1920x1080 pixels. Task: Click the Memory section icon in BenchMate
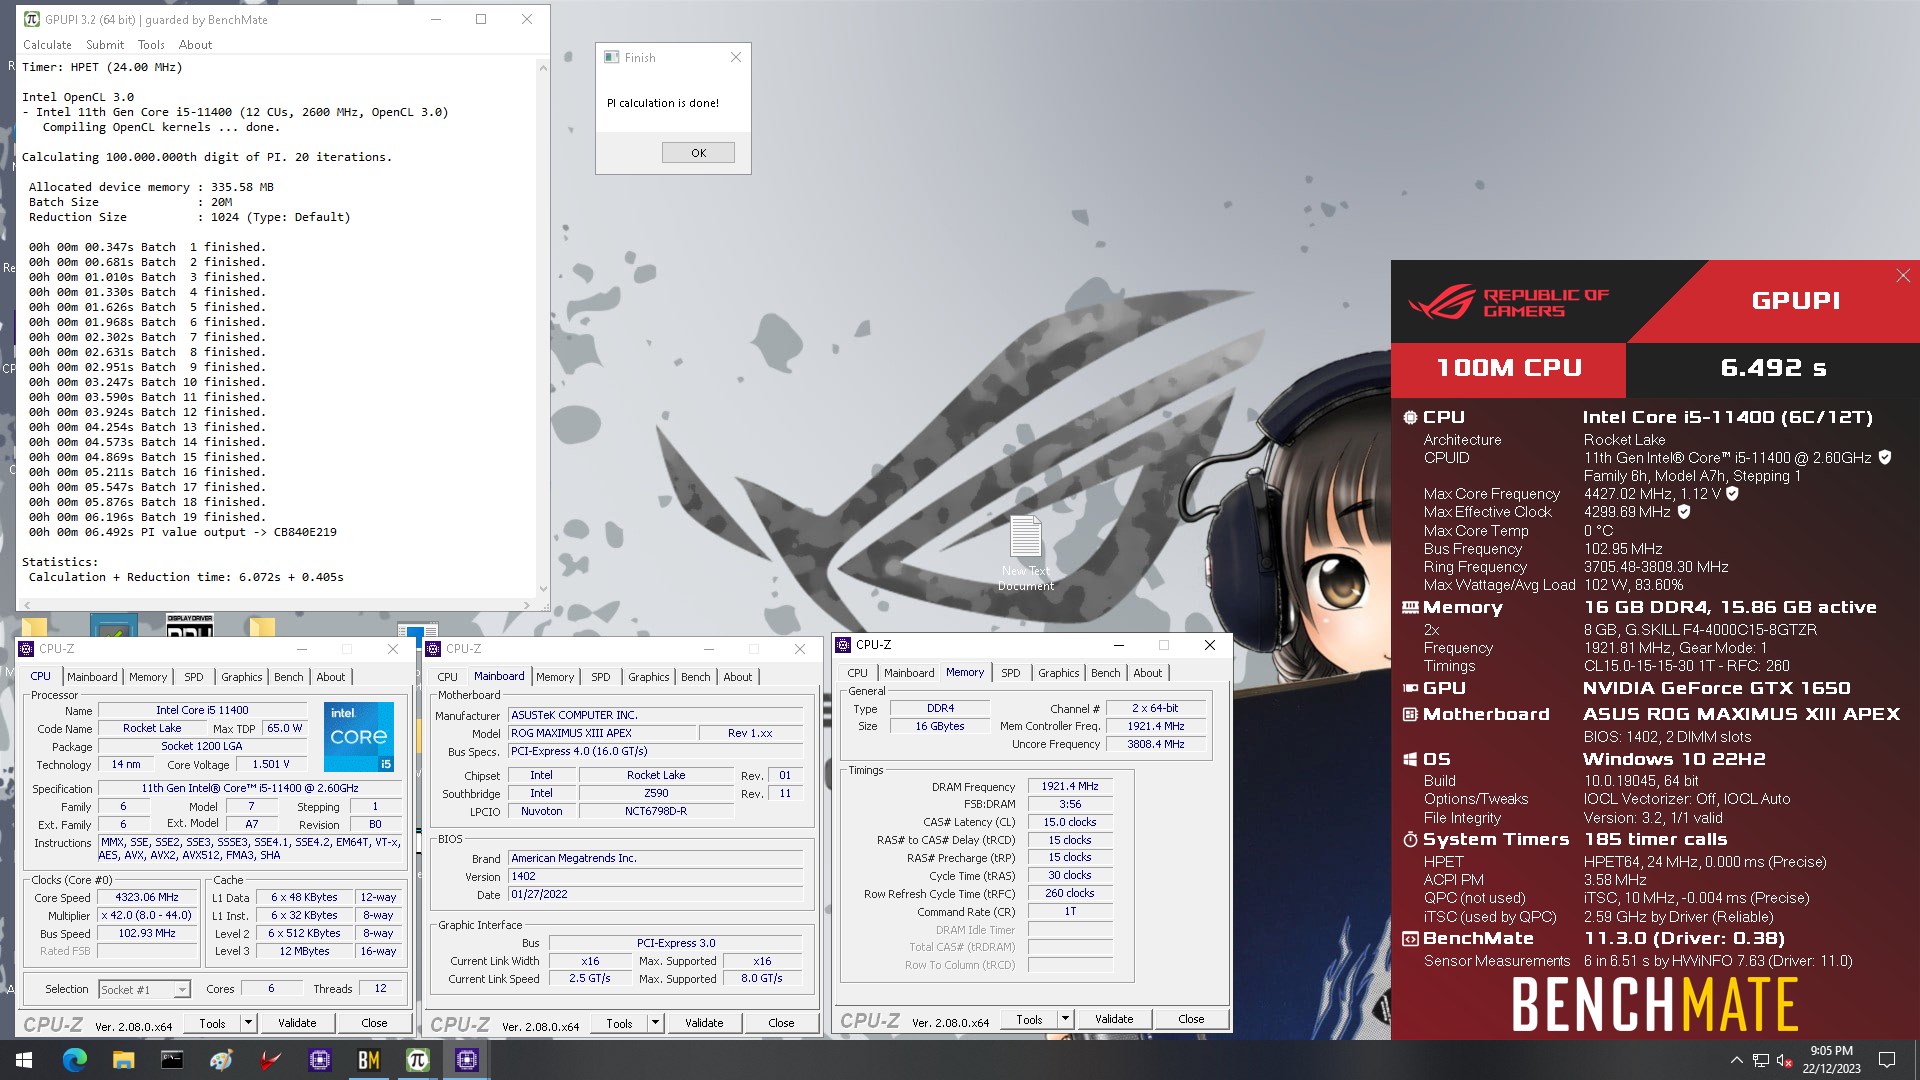tap(1410, 607)
